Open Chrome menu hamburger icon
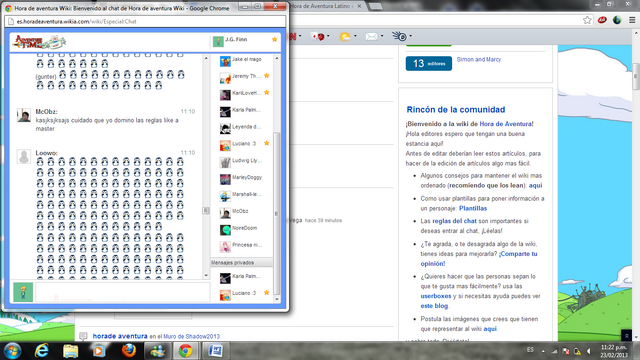Viewport: 640px width, 360px height. pyautogui.click(x=632, y=20)
